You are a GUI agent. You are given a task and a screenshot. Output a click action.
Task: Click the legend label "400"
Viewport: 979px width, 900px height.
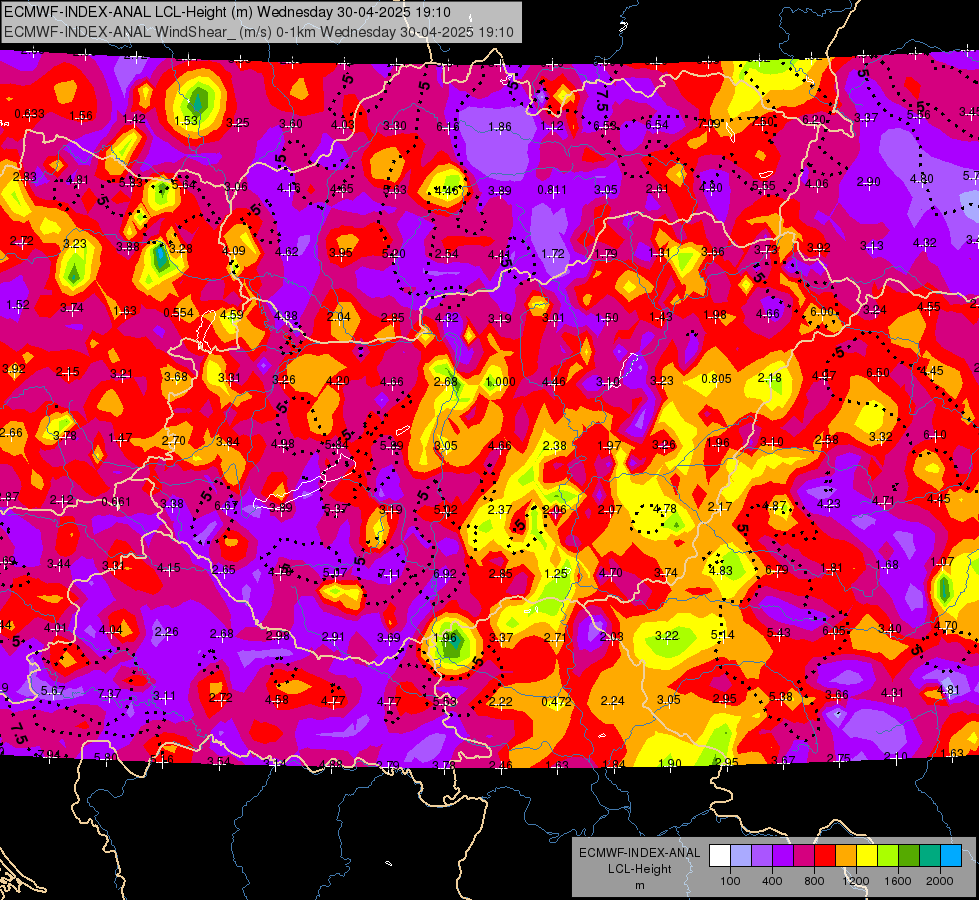coord(772,881)
